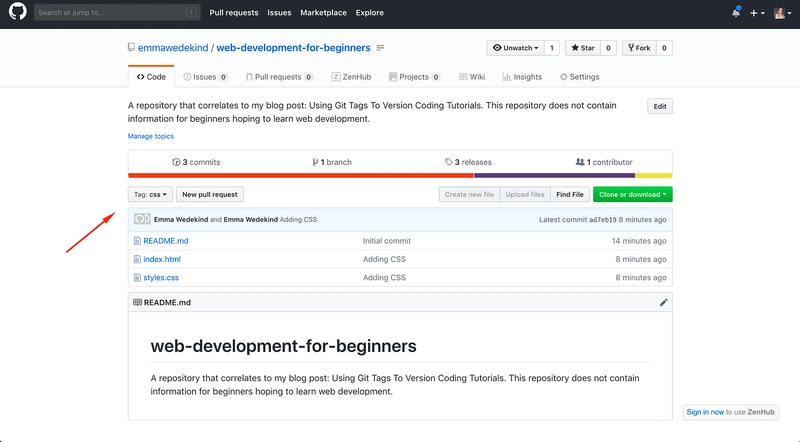Click the yellow language bar segment
The image size is (800, 442).
coord(654,176)
